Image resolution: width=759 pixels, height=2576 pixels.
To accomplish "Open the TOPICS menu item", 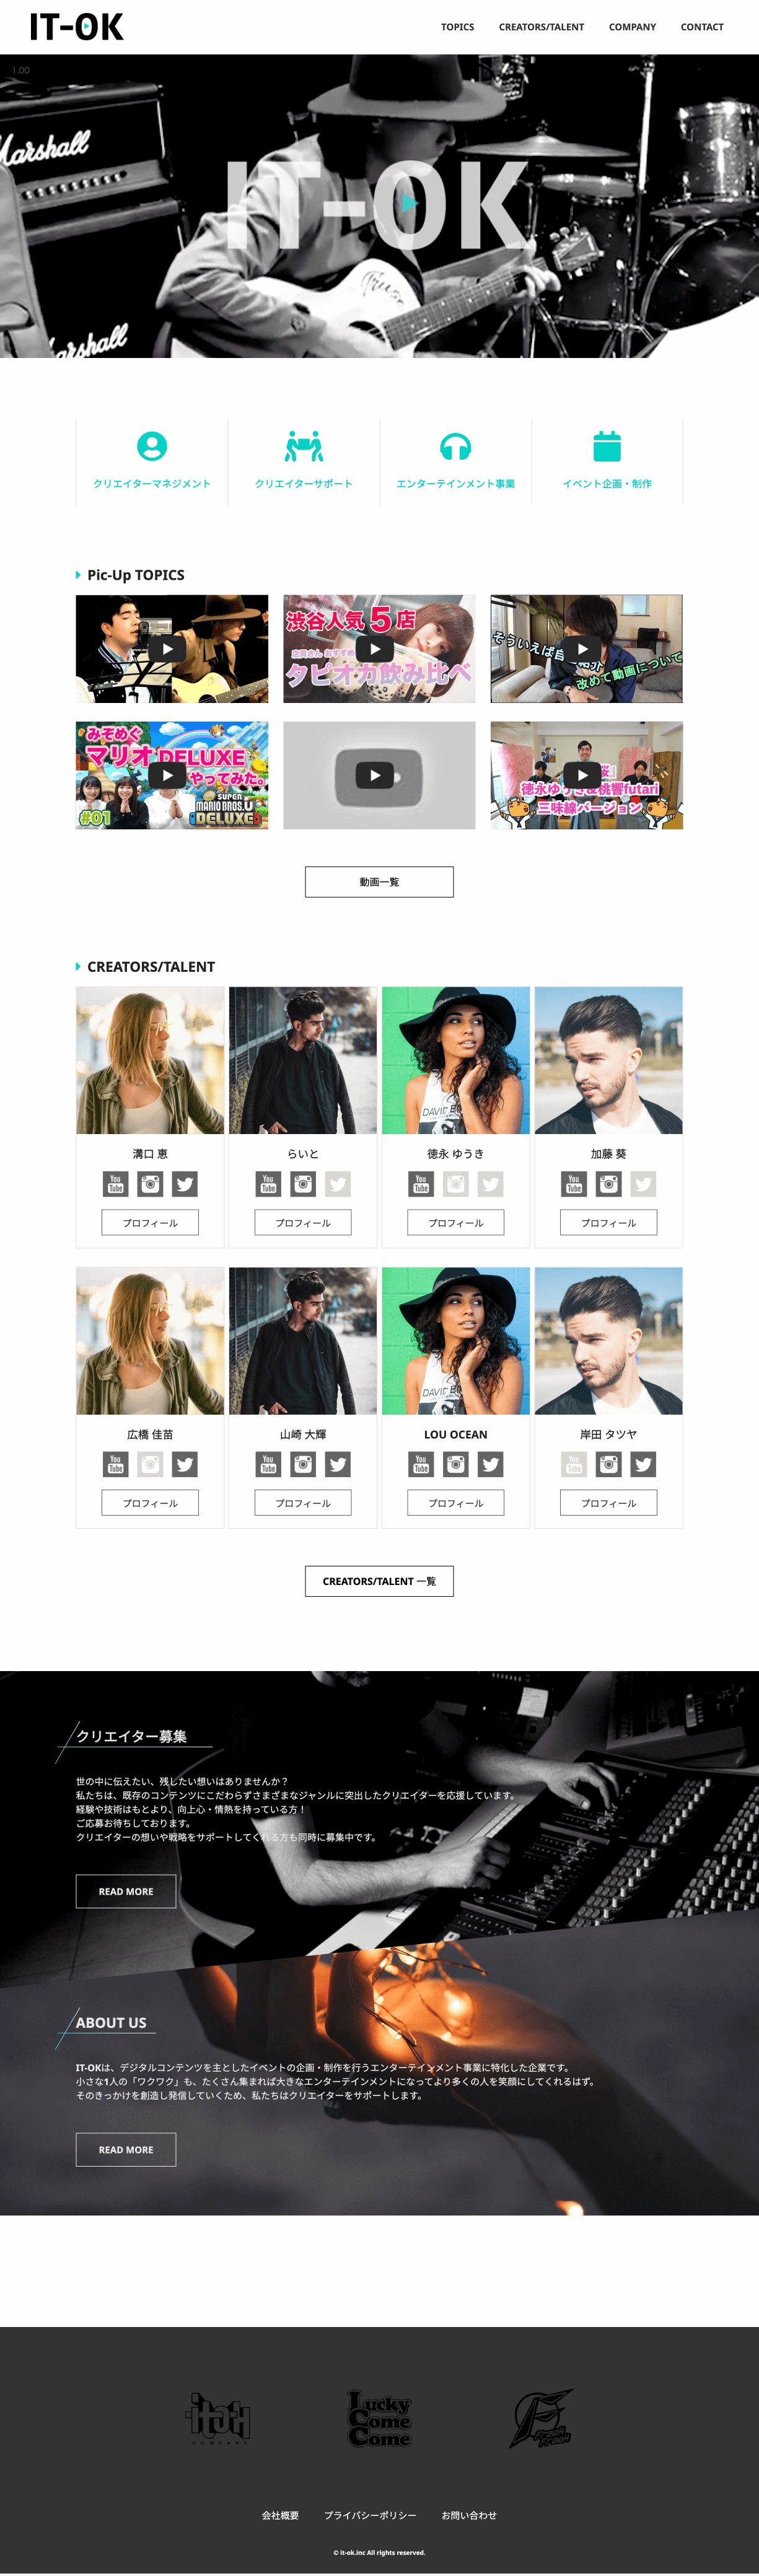I will point(457,27).
